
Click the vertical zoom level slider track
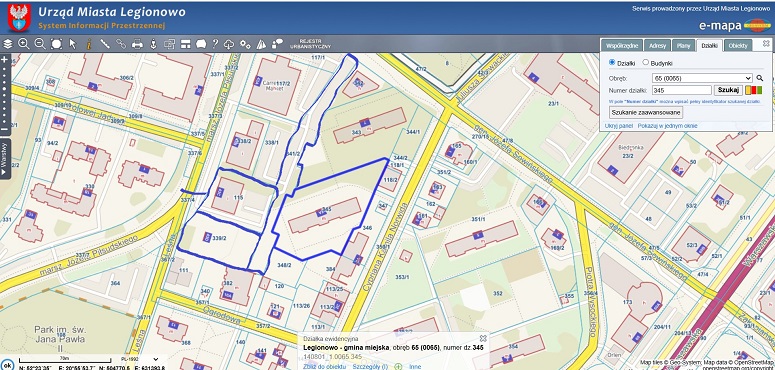4,95
